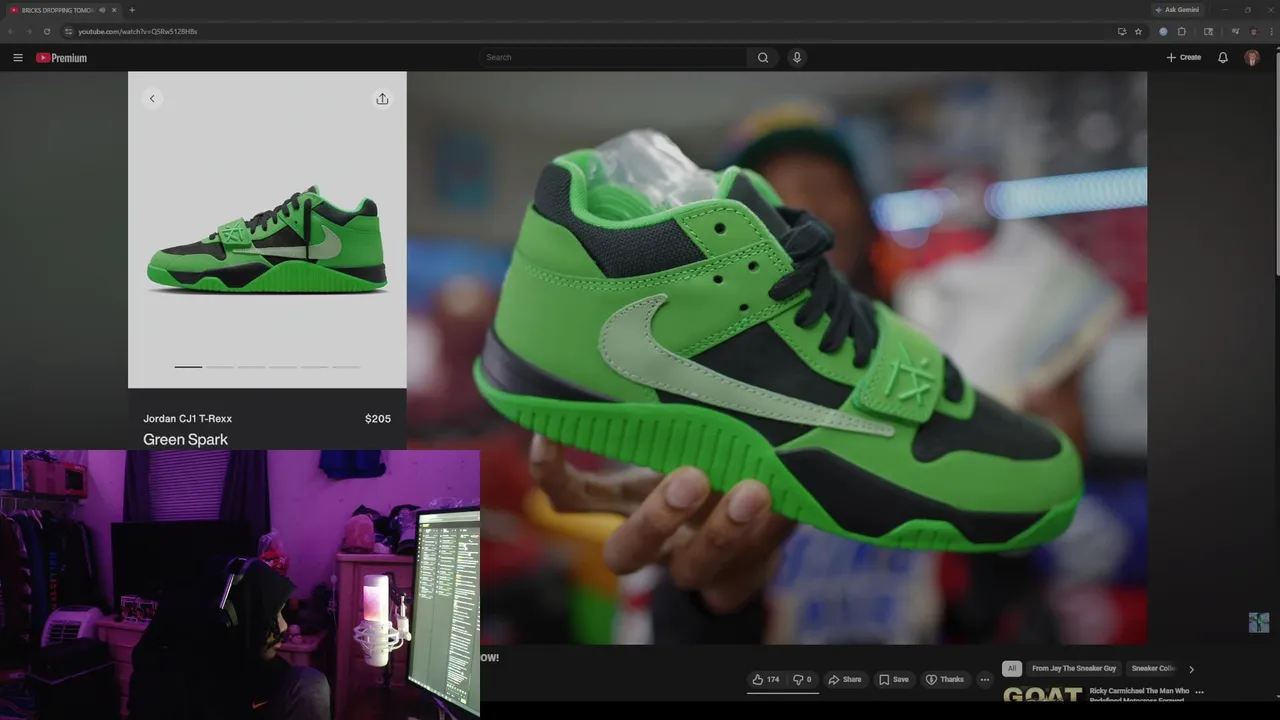Screen dimensions: 1280x720
Task: Select the All filter chip
Action: pyautogui.click(x=1012, y=669)
